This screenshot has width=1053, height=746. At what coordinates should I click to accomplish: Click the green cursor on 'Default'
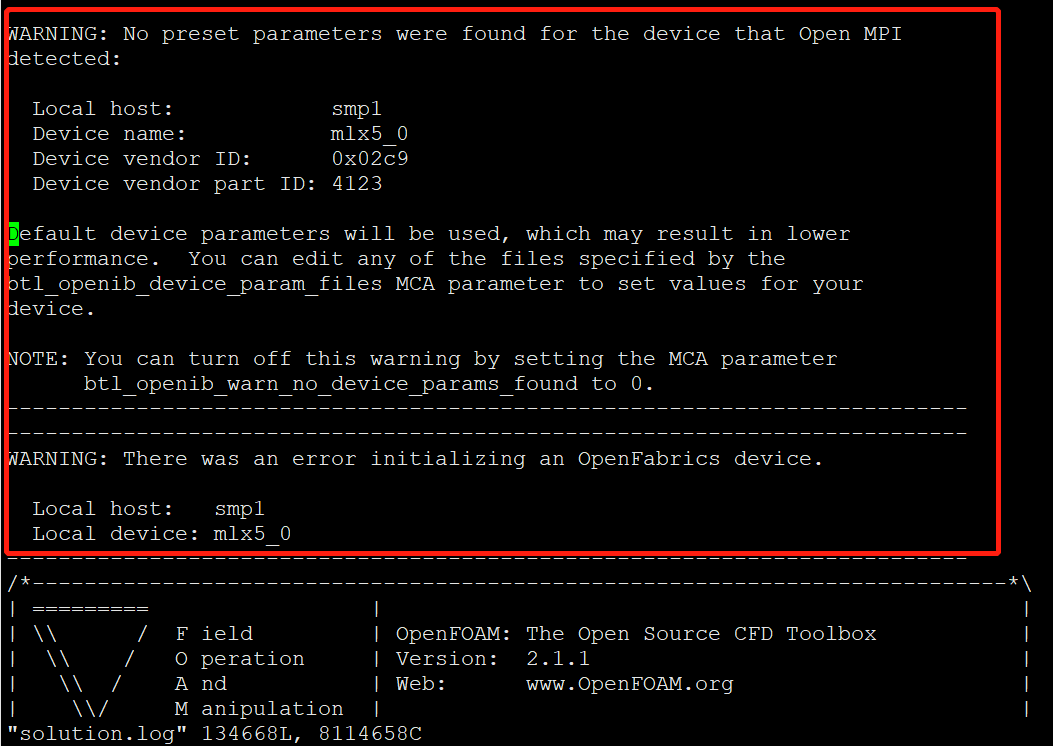(13, 234)
